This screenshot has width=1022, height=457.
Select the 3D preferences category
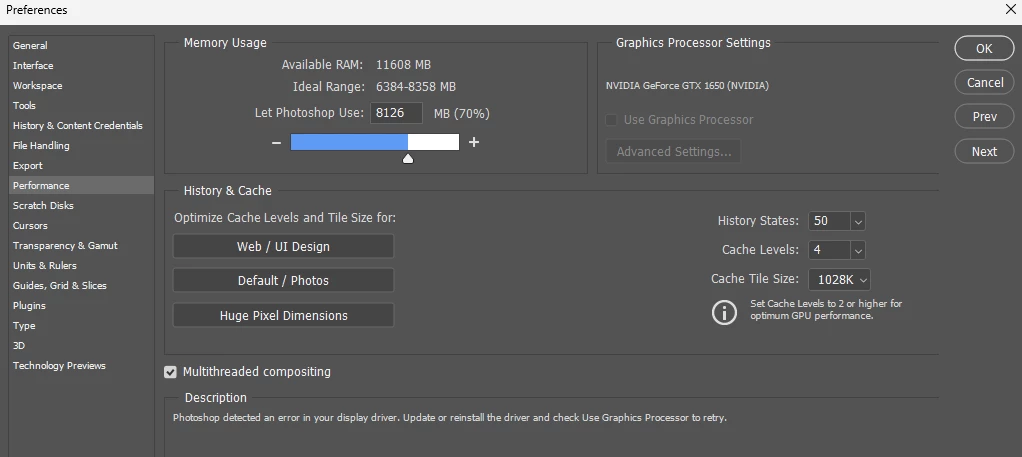[x=81, y=346]
